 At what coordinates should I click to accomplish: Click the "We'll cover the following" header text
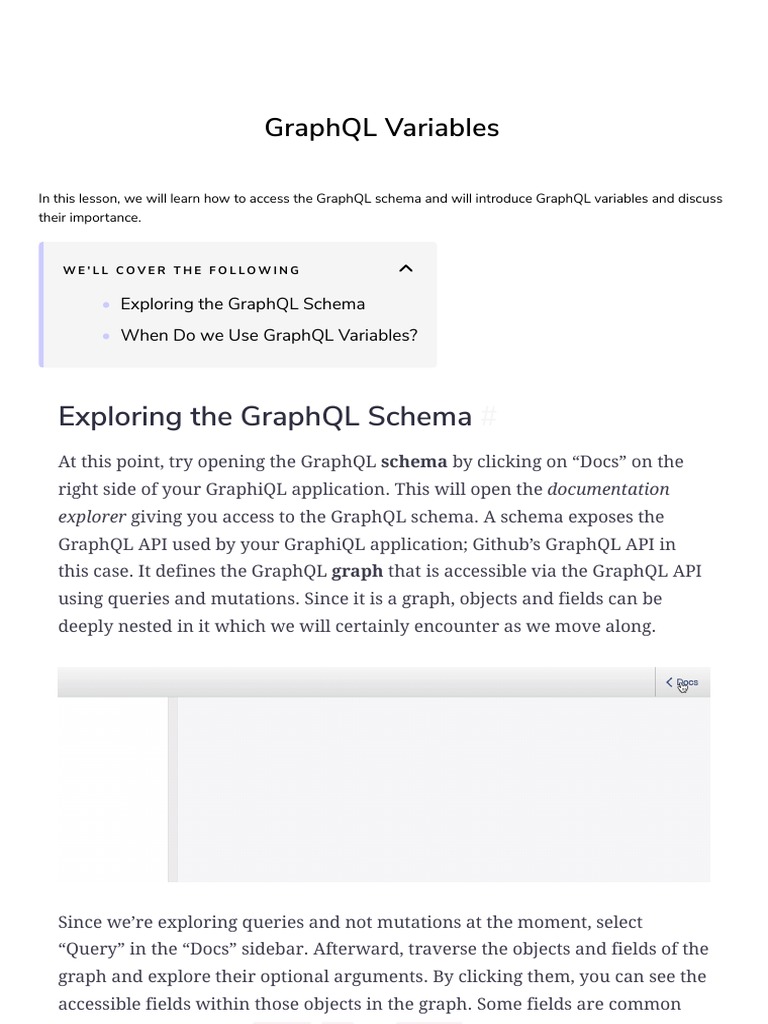(181, 270)
